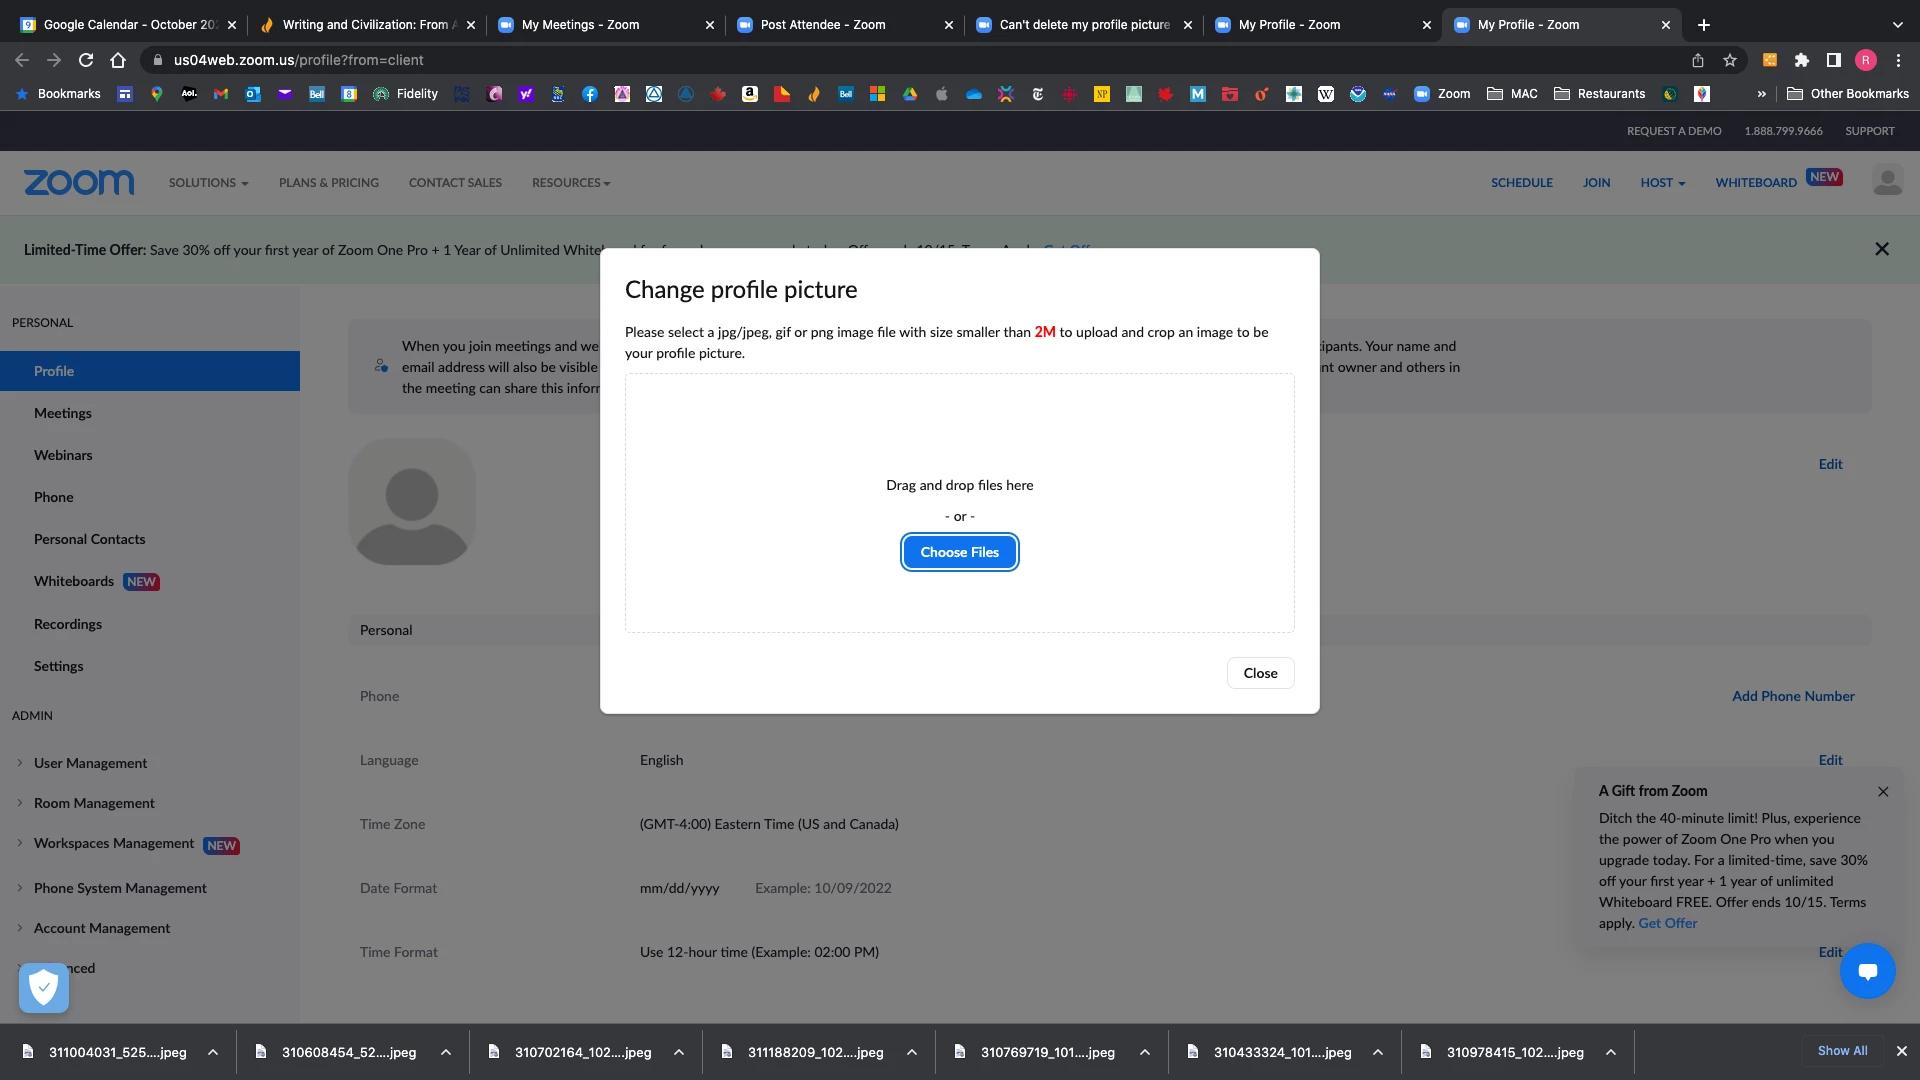Dismiss the Limited-Time Offer banner

[1881, 249]
